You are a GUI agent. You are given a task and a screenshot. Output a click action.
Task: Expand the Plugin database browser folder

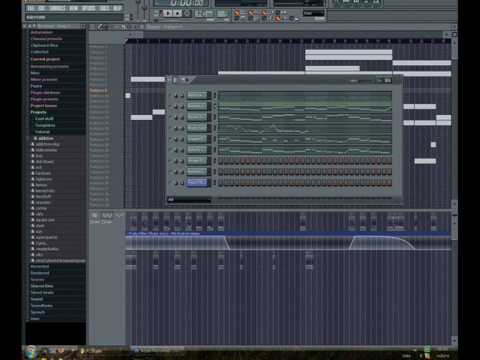[x=45, y=93]
